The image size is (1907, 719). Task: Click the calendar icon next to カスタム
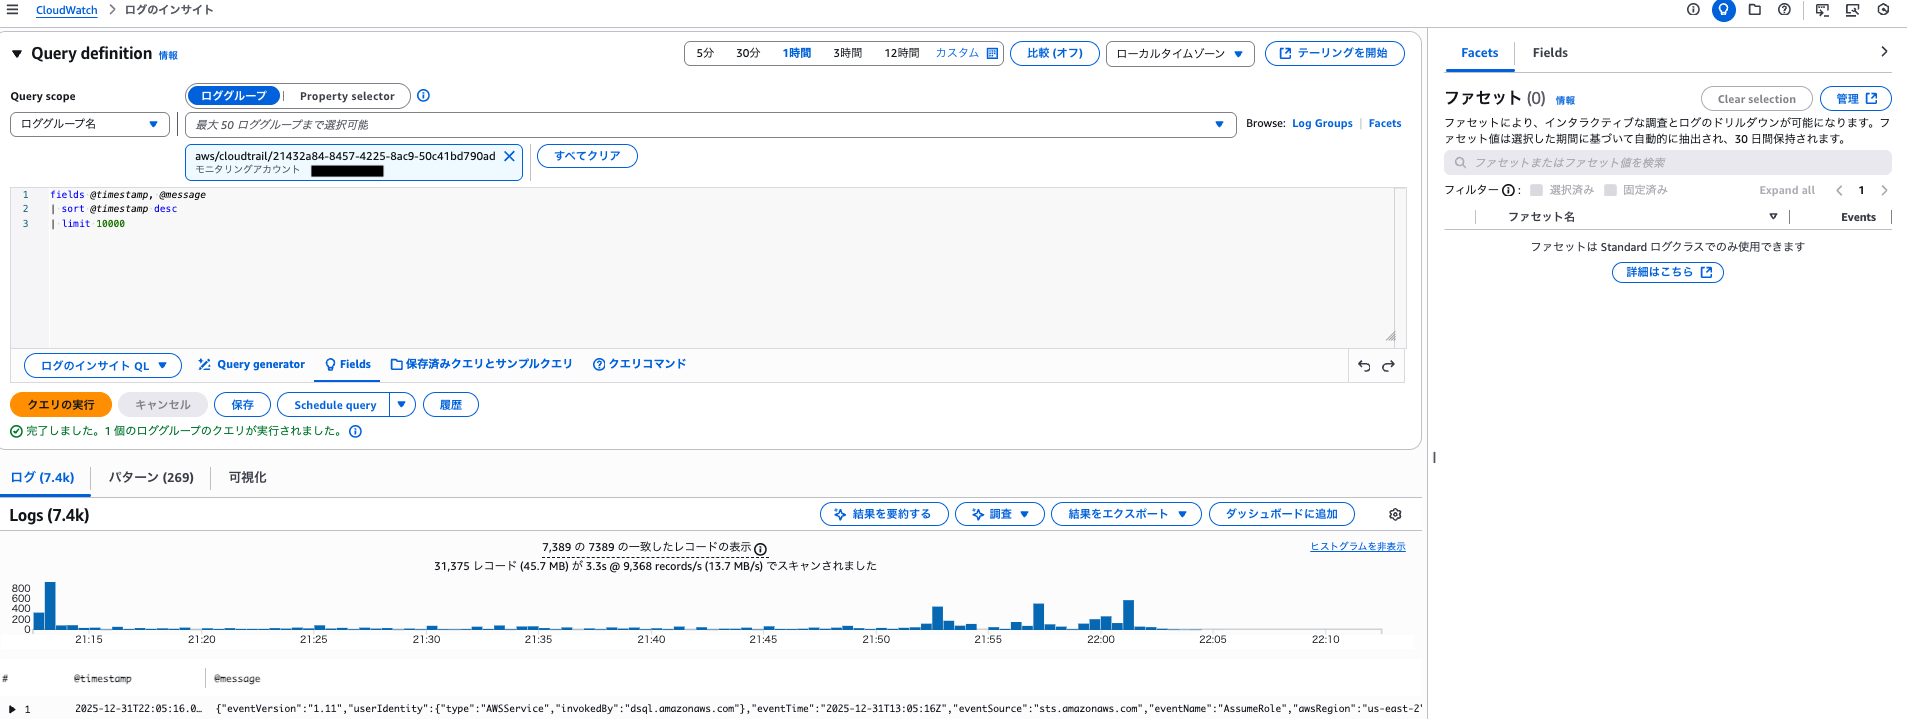[992, 53]
